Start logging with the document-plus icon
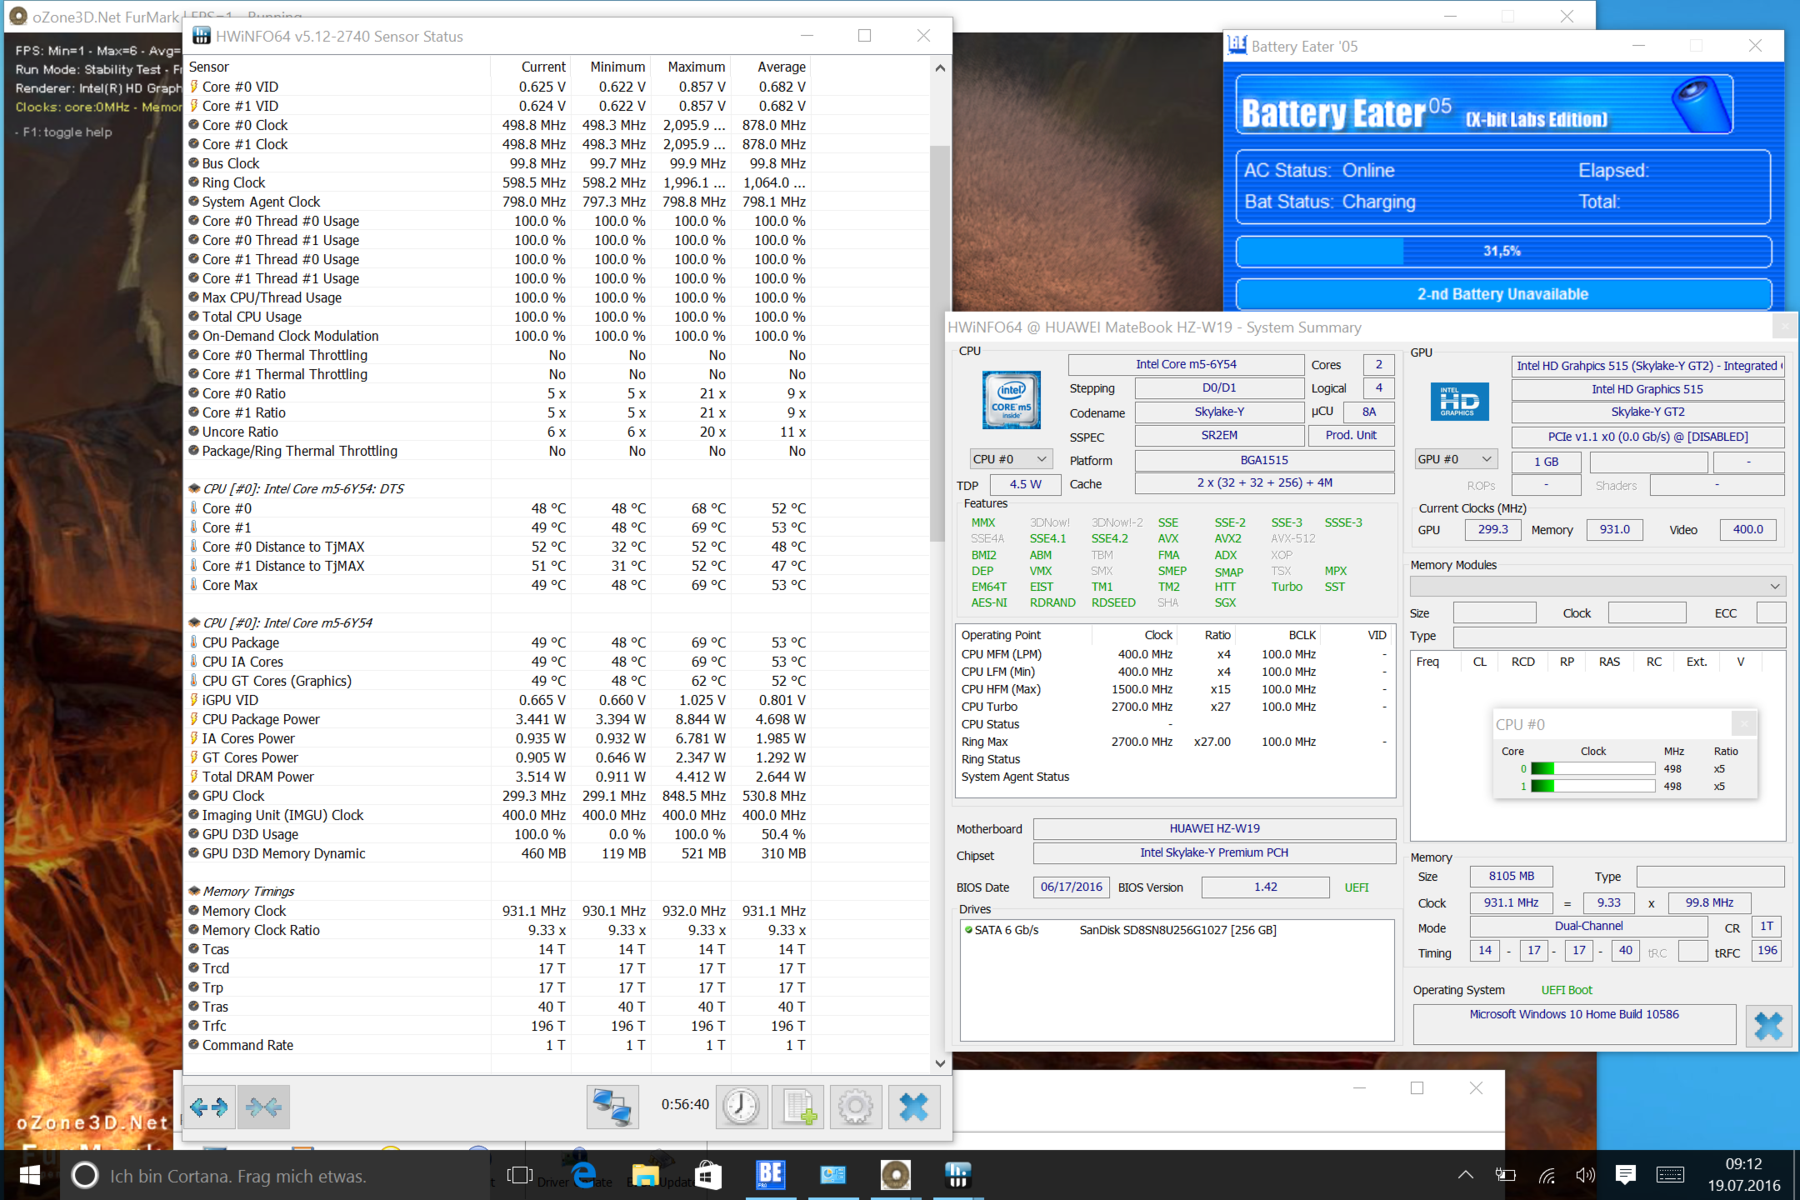 pyautogui.click(x=798, y=1106)
